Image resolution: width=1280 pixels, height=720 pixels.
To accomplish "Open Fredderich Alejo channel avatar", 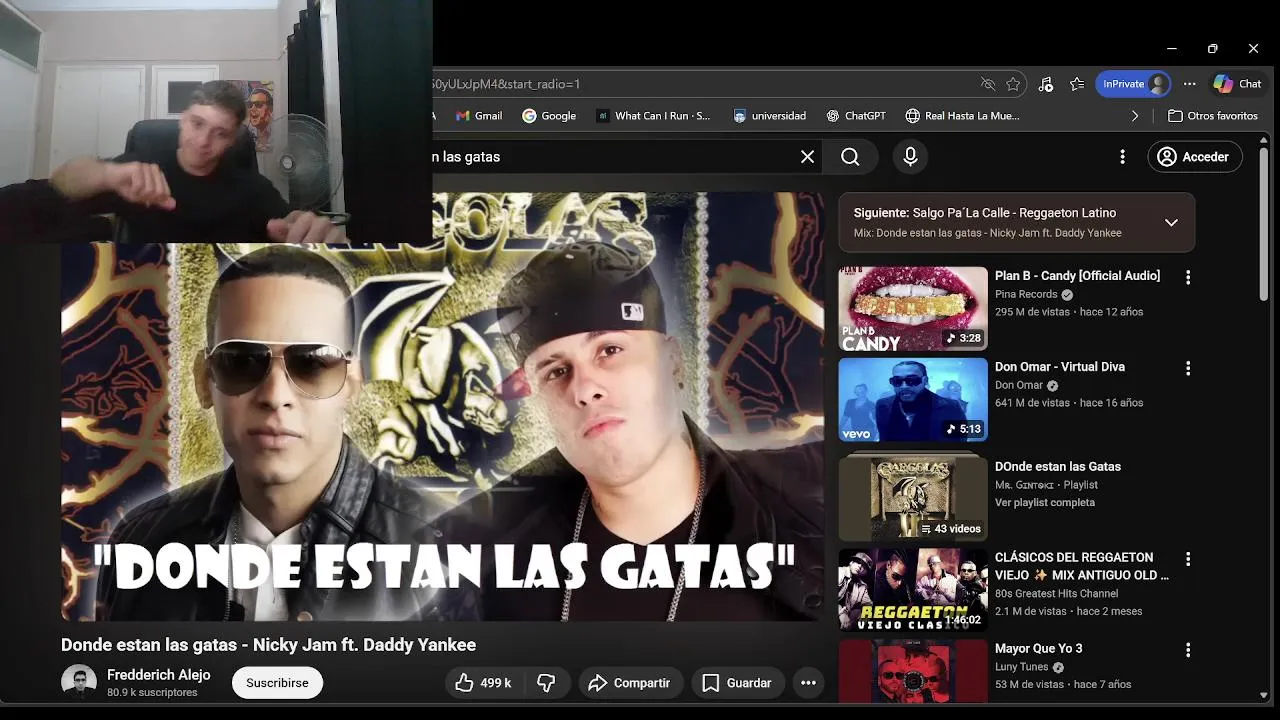I will coord(79,683).
